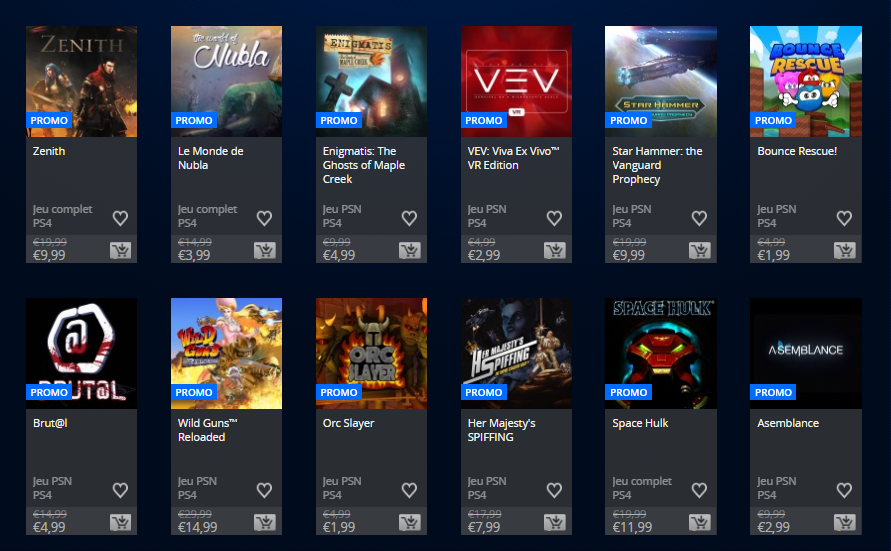Open the Star Hammer: the Vanguard Prophecy title

657,165
